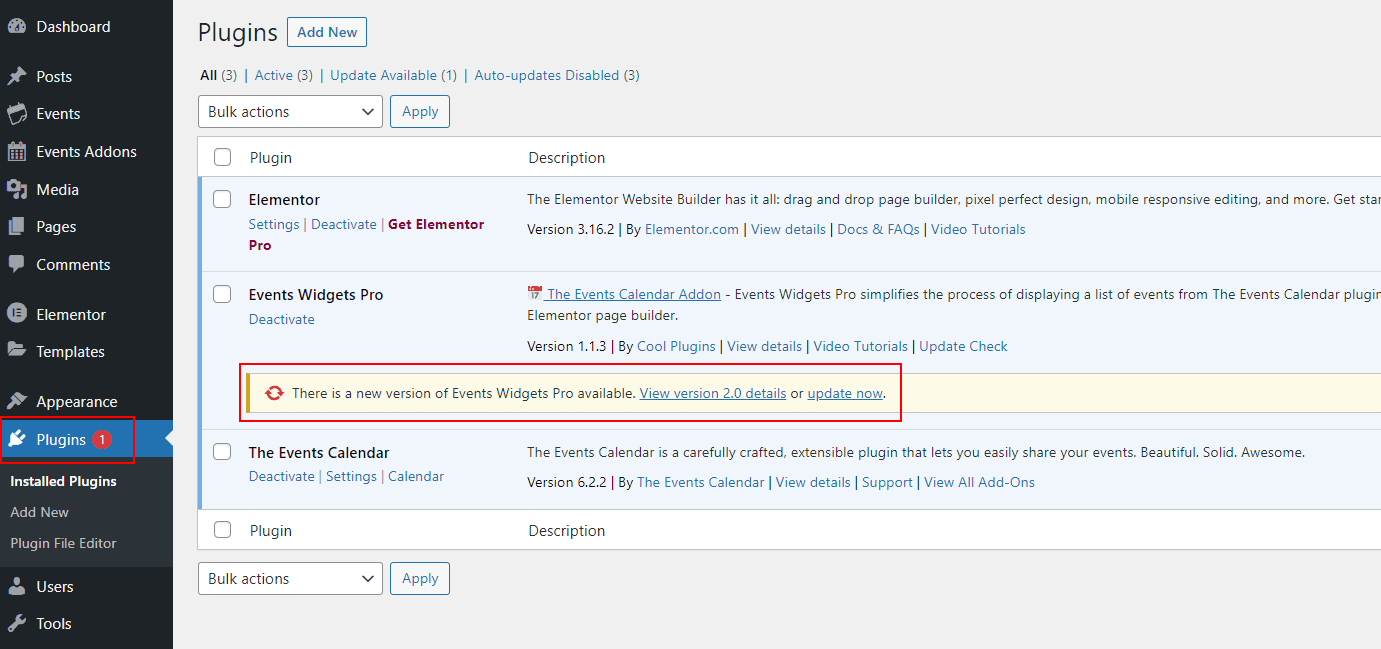Open the top Bulk actions dropdown

click(x=290, y=112)
